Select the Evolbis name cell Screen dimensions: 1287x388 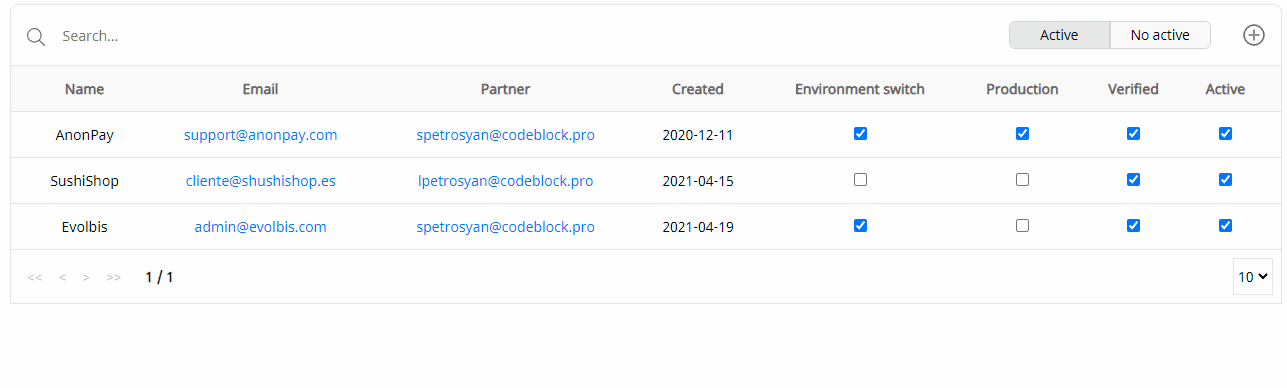[x=85, y=227]
